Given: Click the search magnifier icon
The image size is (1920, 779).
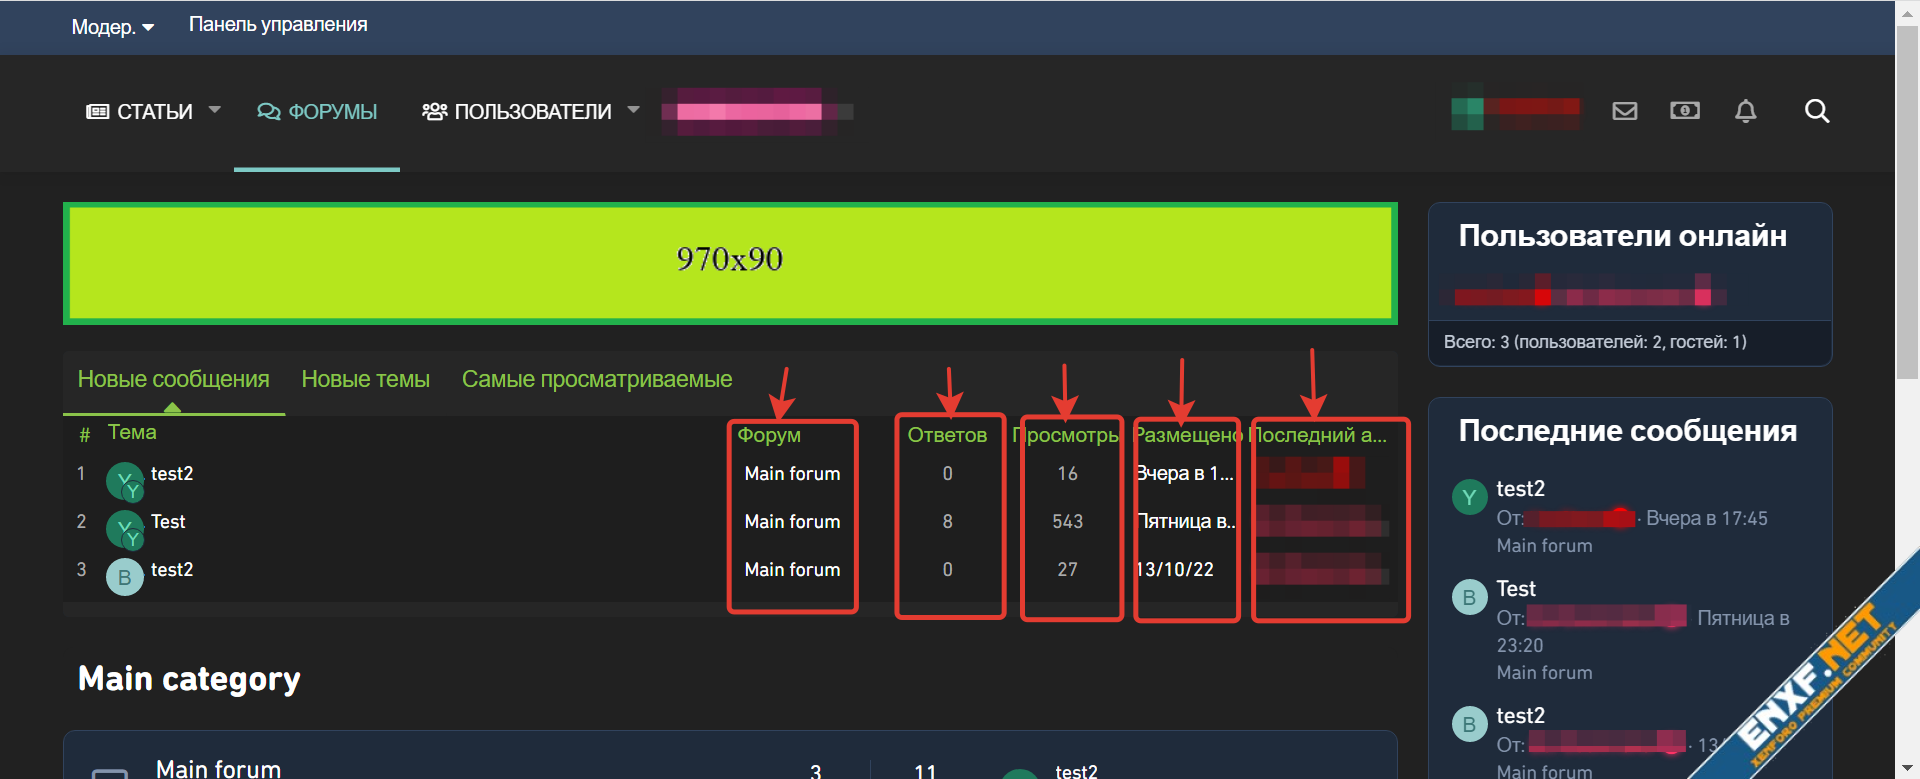Looking at the screenshot, I should (x=1817, y=111).
